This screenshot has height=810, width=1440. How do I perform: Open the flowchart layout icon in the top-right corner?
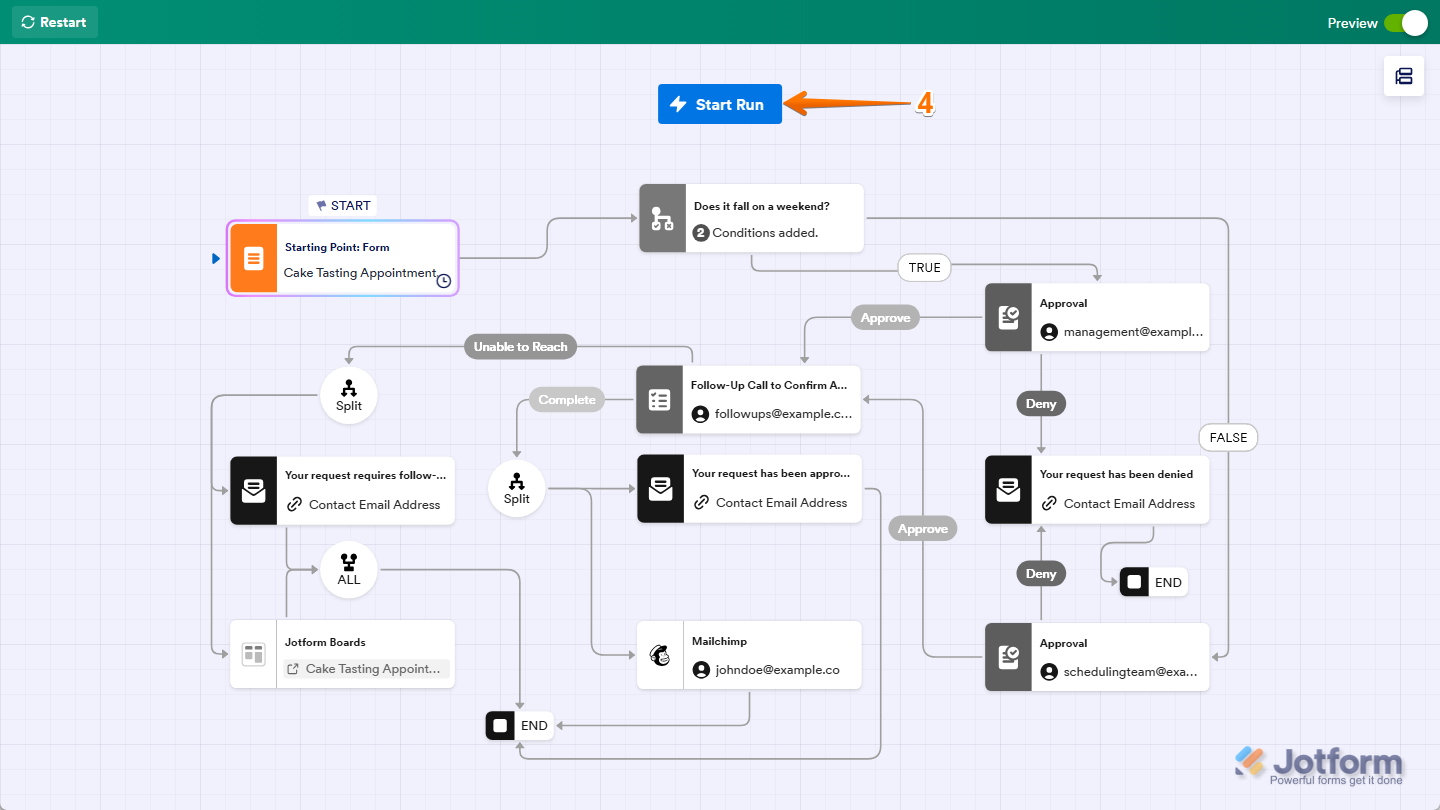[x=1404, y=76]
